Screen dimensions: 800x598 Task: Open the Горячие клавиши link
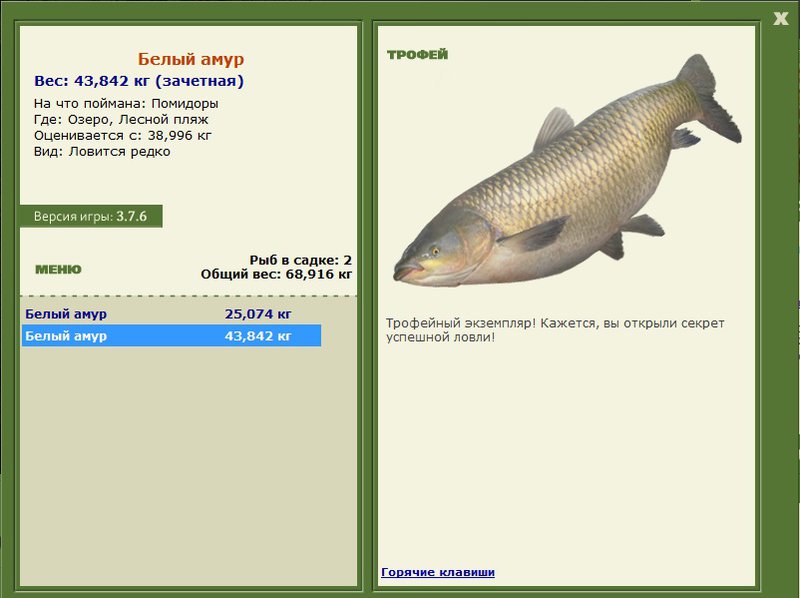pyautogui.click(x=438, y=572)
